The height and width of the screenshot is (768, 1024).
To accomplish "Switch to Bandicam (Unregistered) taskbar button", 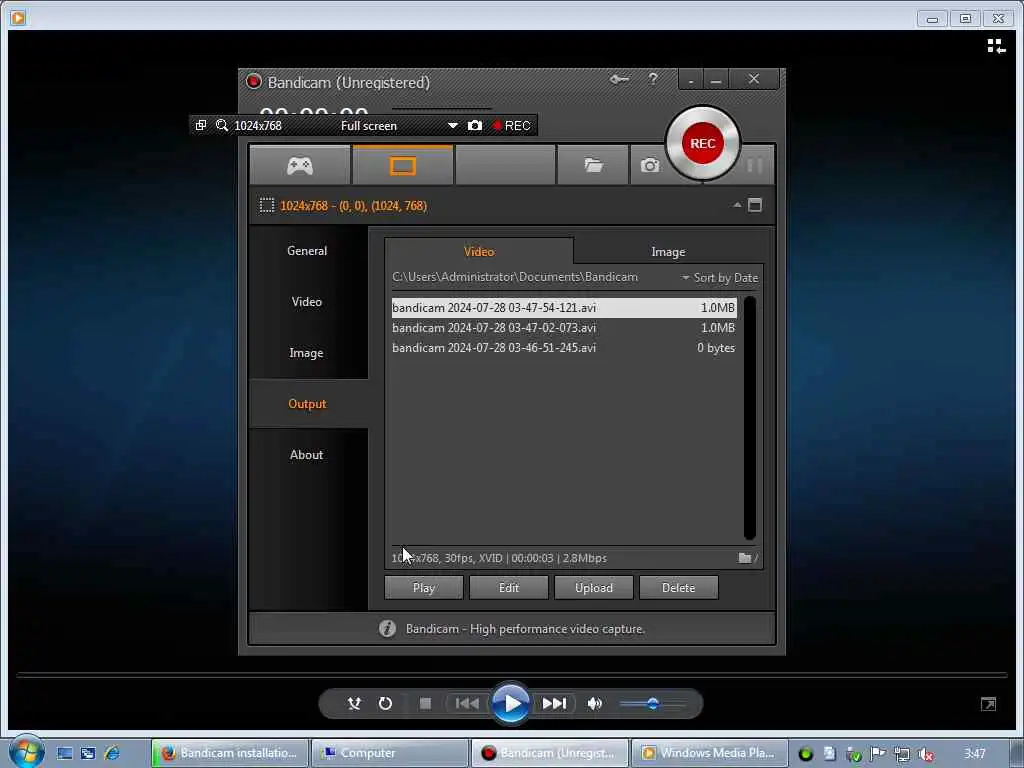I will (550, 753).
